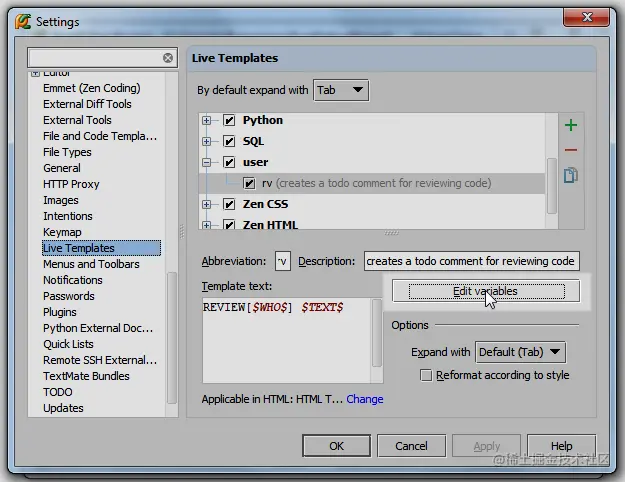This screenshot has height=482, width=625.
Task: Open Plugins settings
Action: click(60, 312)
